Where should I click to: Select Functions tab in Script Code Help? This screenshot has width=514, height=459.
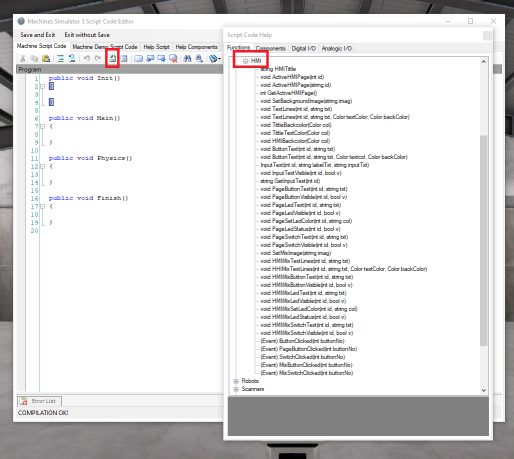(238, 47)
